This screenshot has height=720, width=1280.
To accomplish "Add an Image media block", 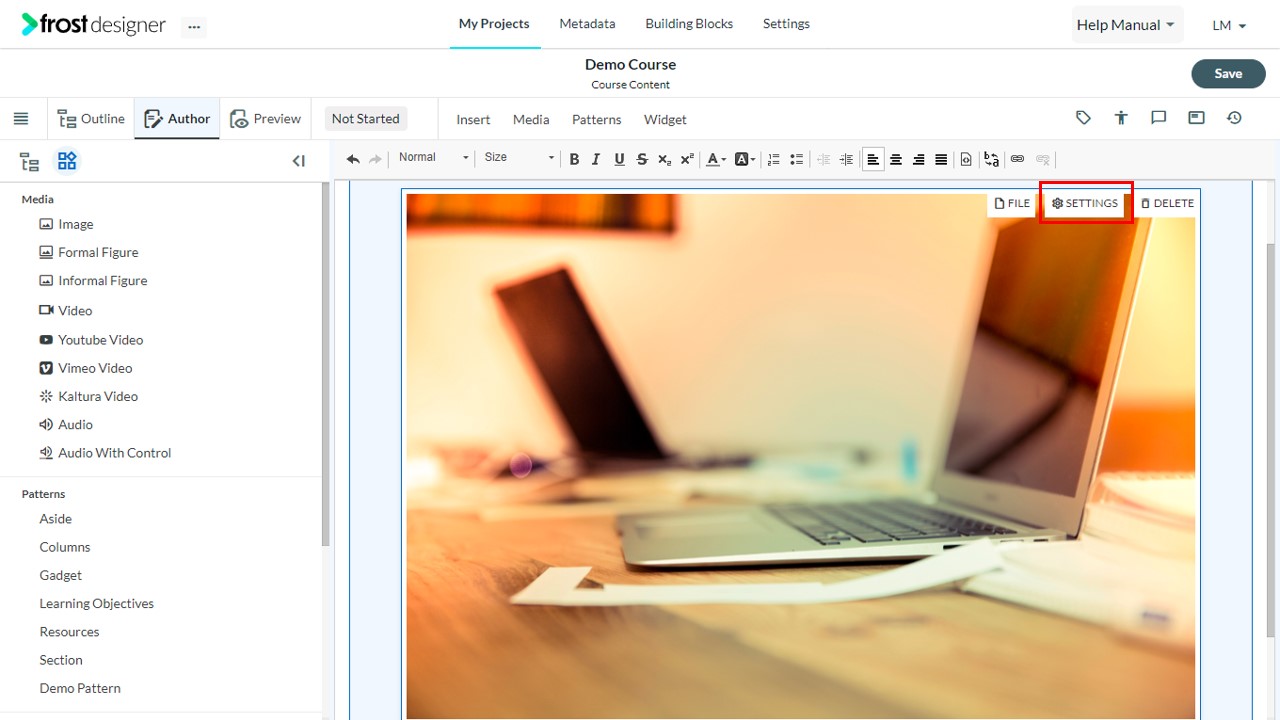I will (66, 224).
